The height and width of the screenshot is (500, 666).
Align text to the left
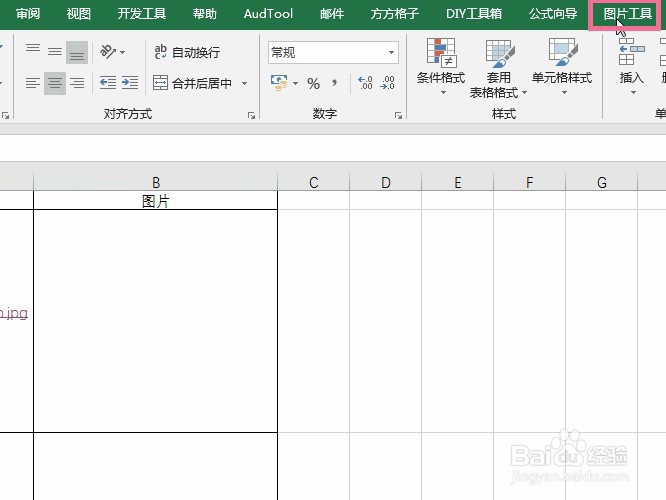[x=33, y=83]
